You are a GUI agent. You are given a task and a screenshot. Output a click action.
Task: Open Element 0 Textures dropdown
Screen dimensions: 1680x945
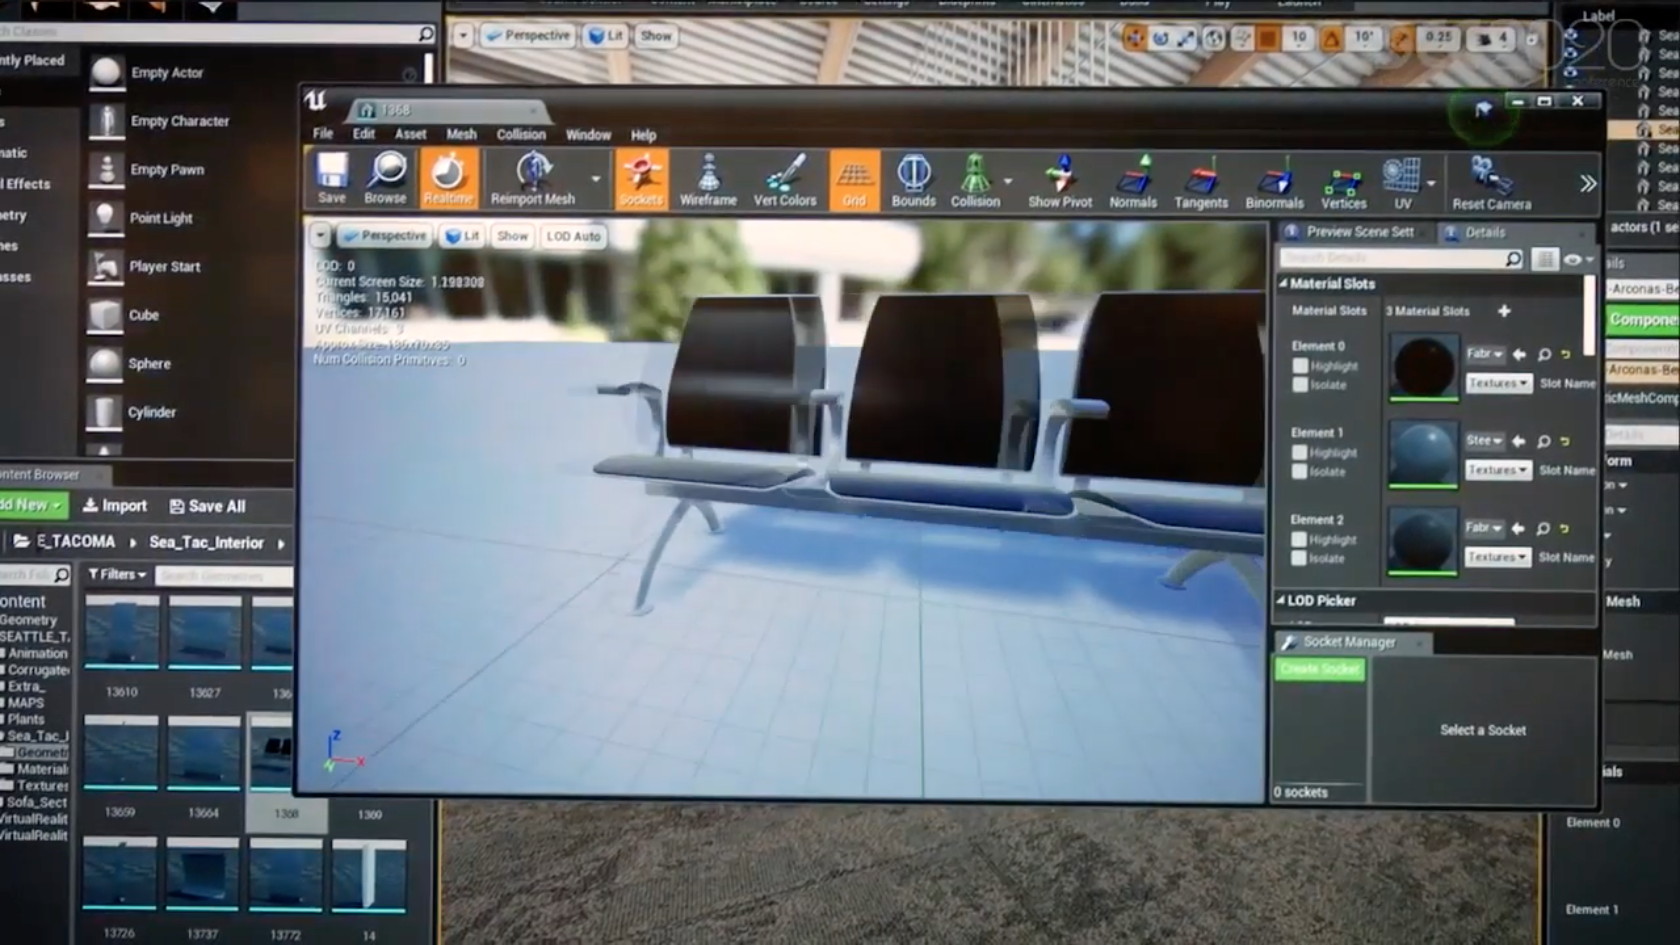click(x=1498, y=383)
